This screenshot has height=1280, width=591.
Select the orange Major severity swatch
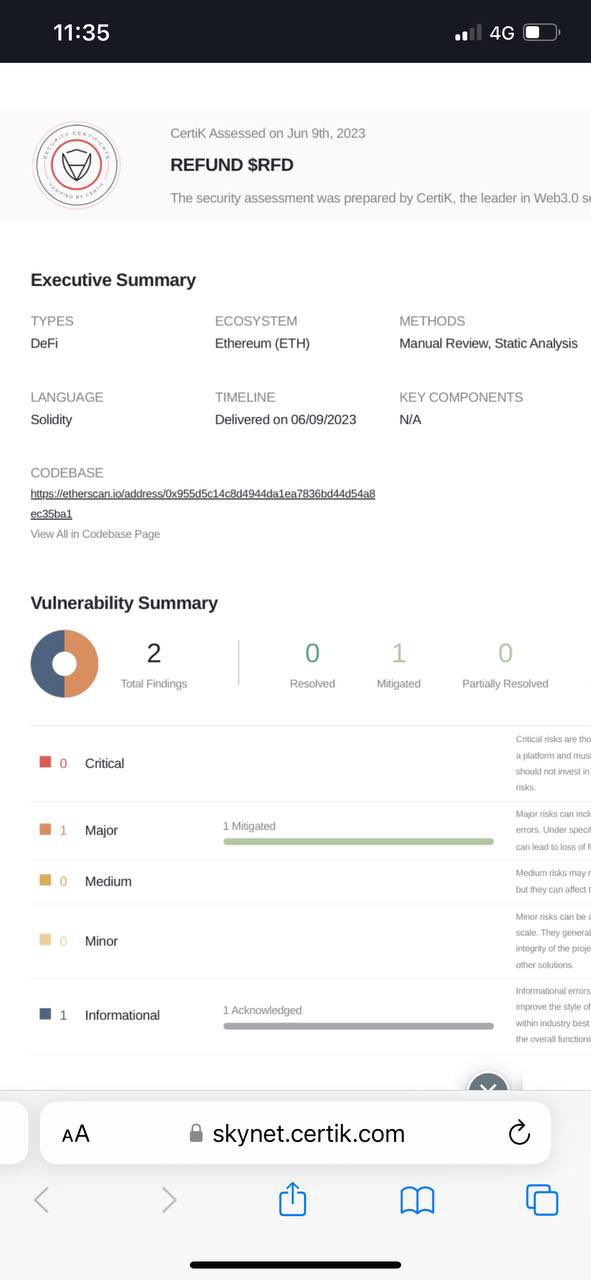pyautogui.click(x=45, y=829)
